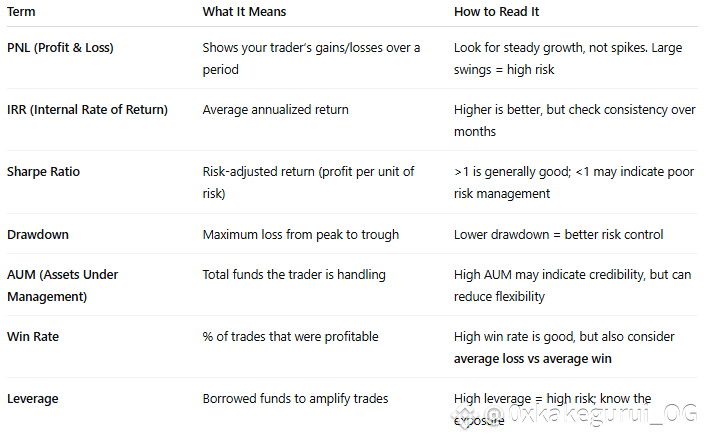The height and width of the screenshot is (441, 706).
Task: Click bold average loss vs average win
Action: [533, 359]
